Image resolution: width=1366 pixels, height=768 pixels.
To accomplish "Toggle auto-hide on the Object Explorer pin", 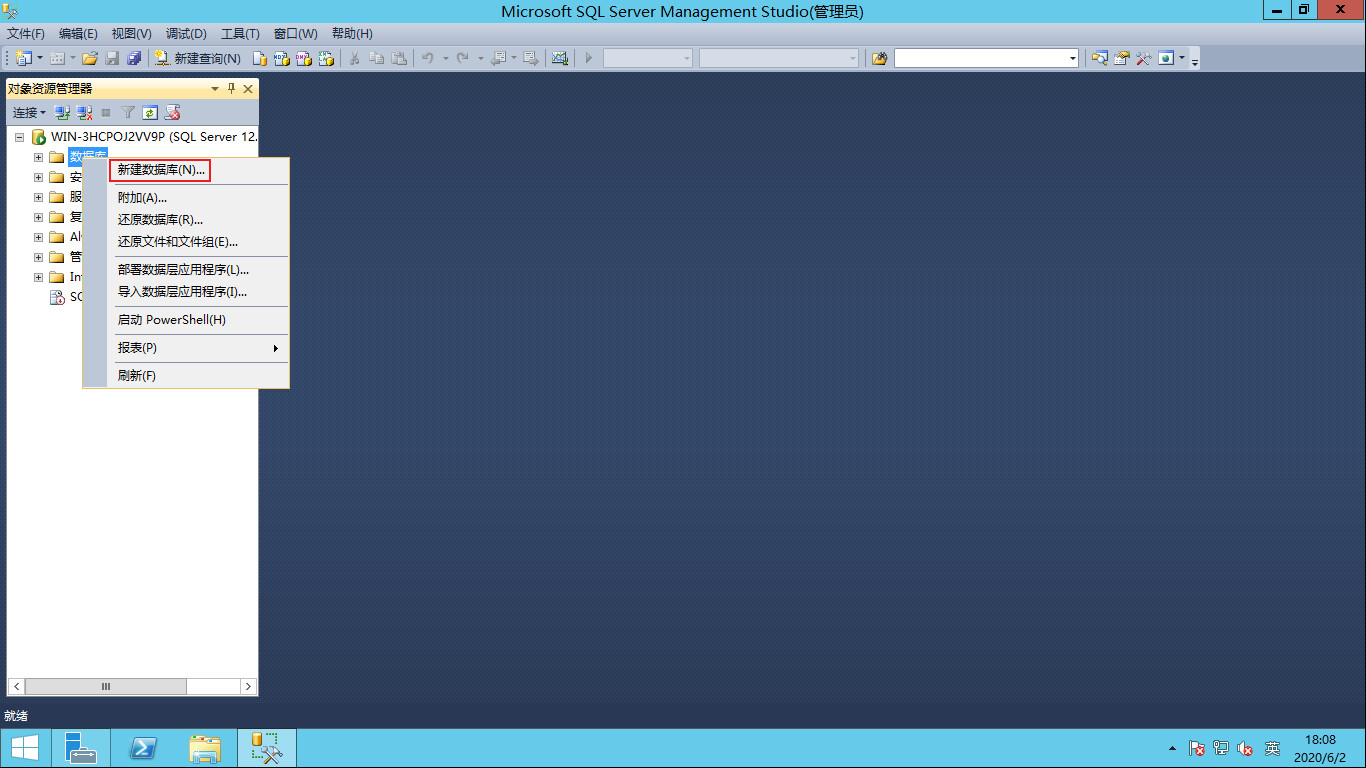I will [x=230, y=88].
